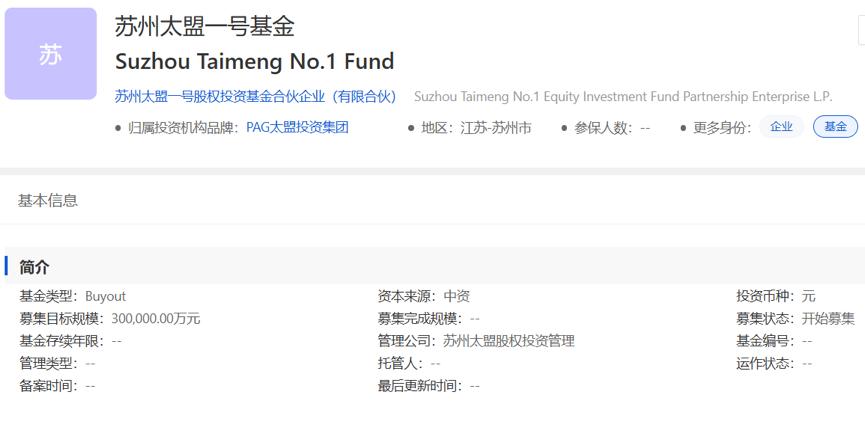This screenshot has width=865, height=422.
Task: Click the 苏州太盟一号基金 title
Action: (x=205, y=26)
